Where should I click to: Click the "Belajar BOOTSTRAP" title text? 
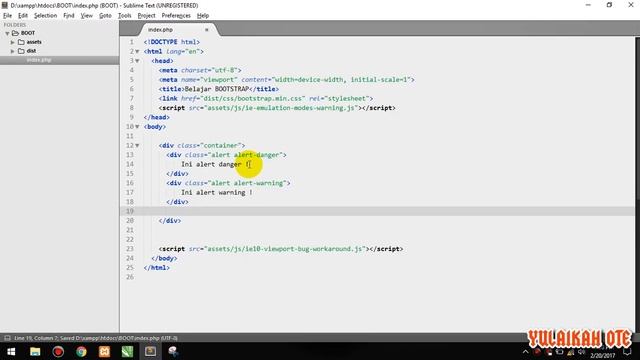point(217,89)
